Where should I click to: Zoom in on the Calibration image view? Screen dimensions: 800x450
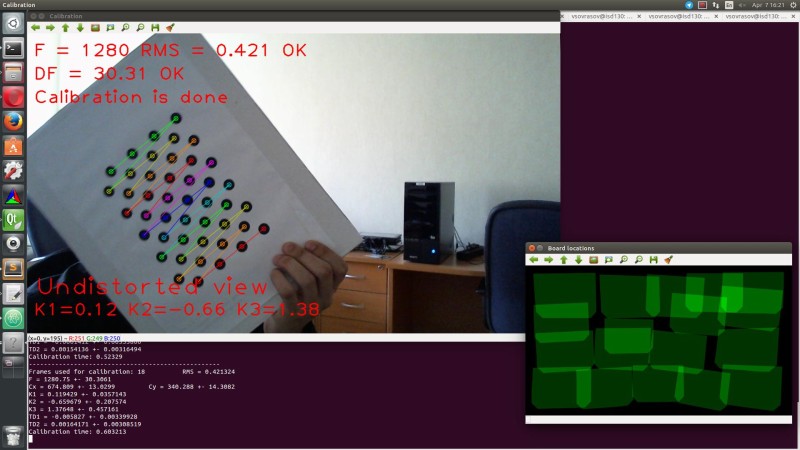point(125,28)
